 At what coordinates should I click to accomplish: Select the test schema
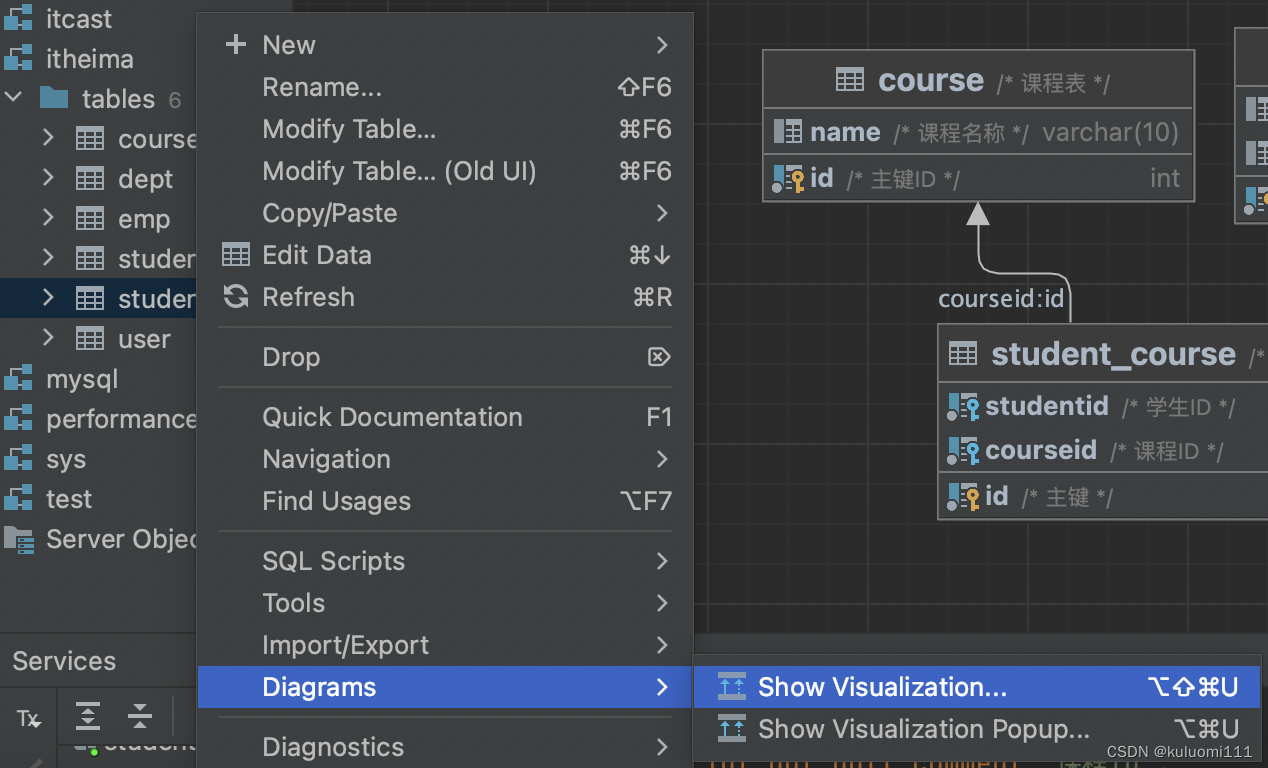point(69,499)
